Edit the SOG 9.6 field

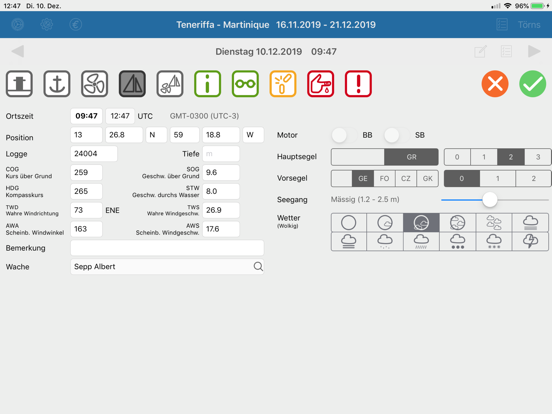[x=221, y=172]
